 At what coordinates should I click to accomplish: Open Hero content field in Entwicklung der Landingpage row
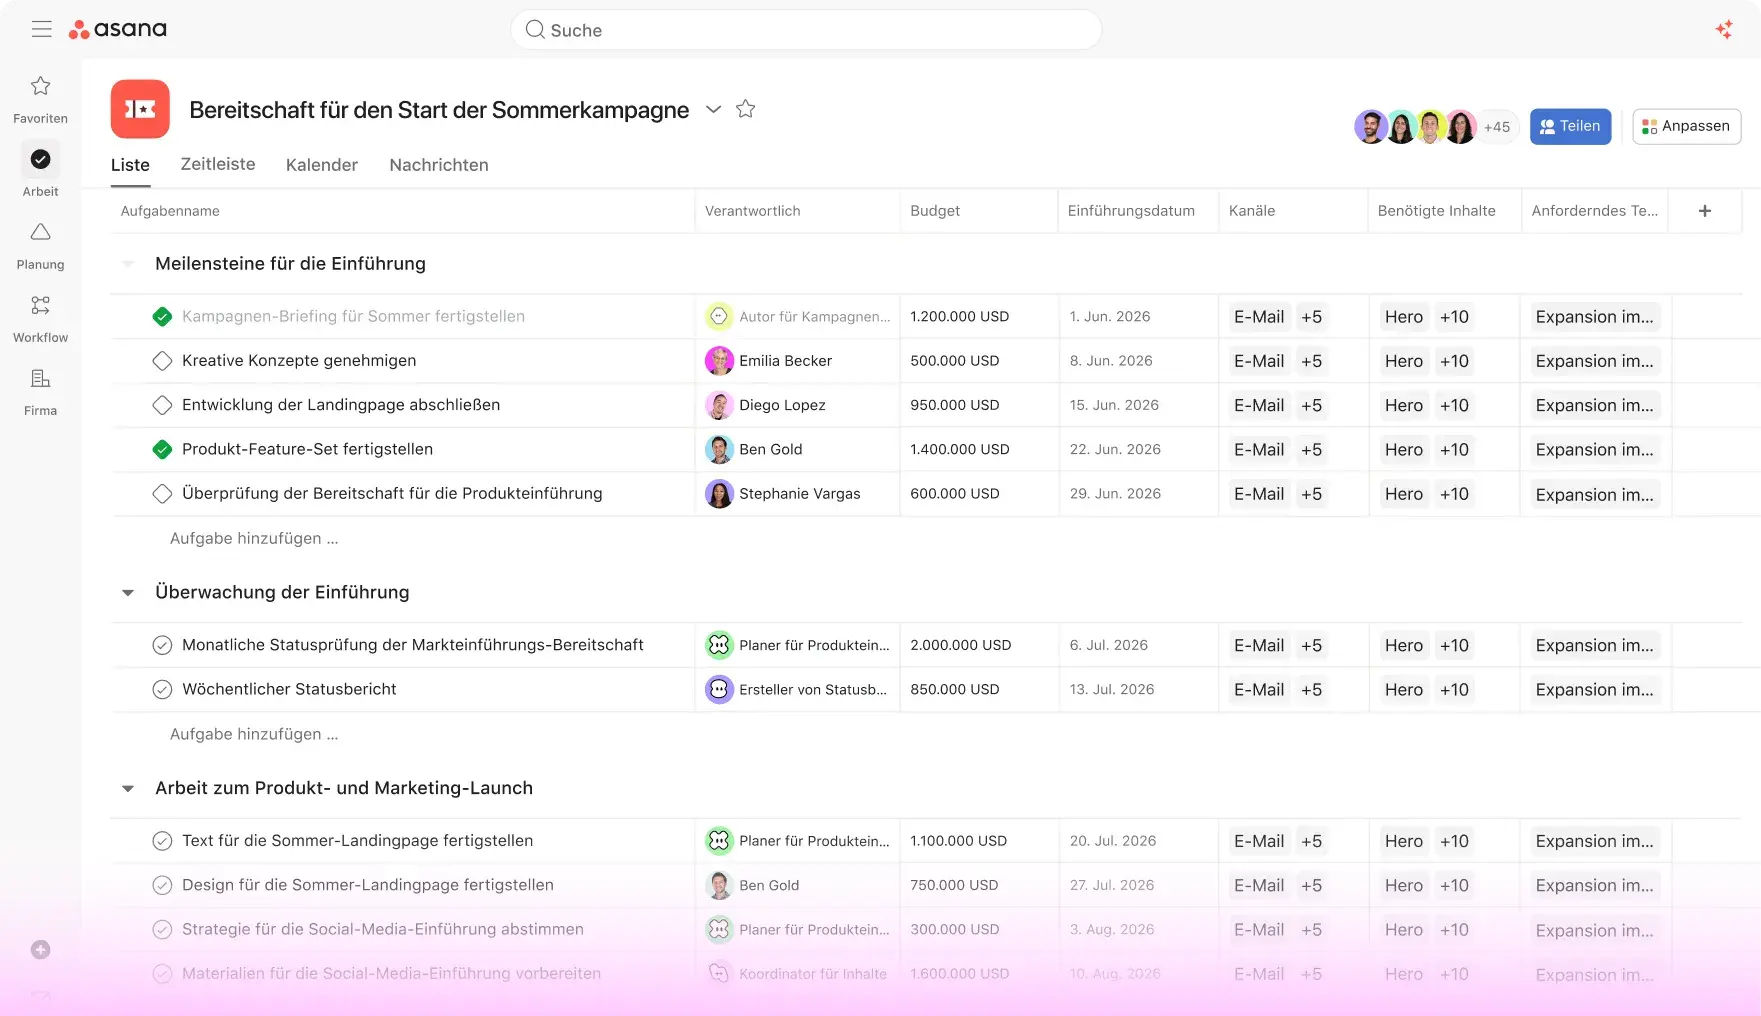point(1404,405)
